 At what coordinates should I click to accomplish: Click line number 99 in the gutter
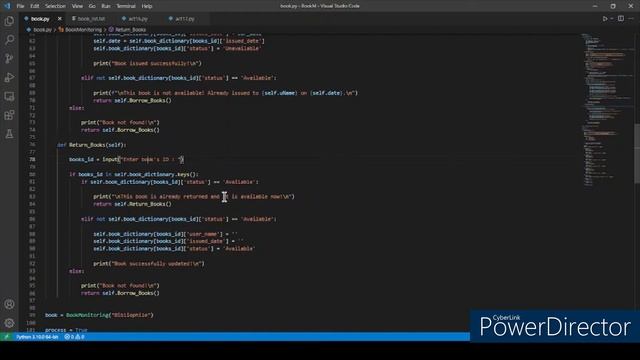coord(32,315)
